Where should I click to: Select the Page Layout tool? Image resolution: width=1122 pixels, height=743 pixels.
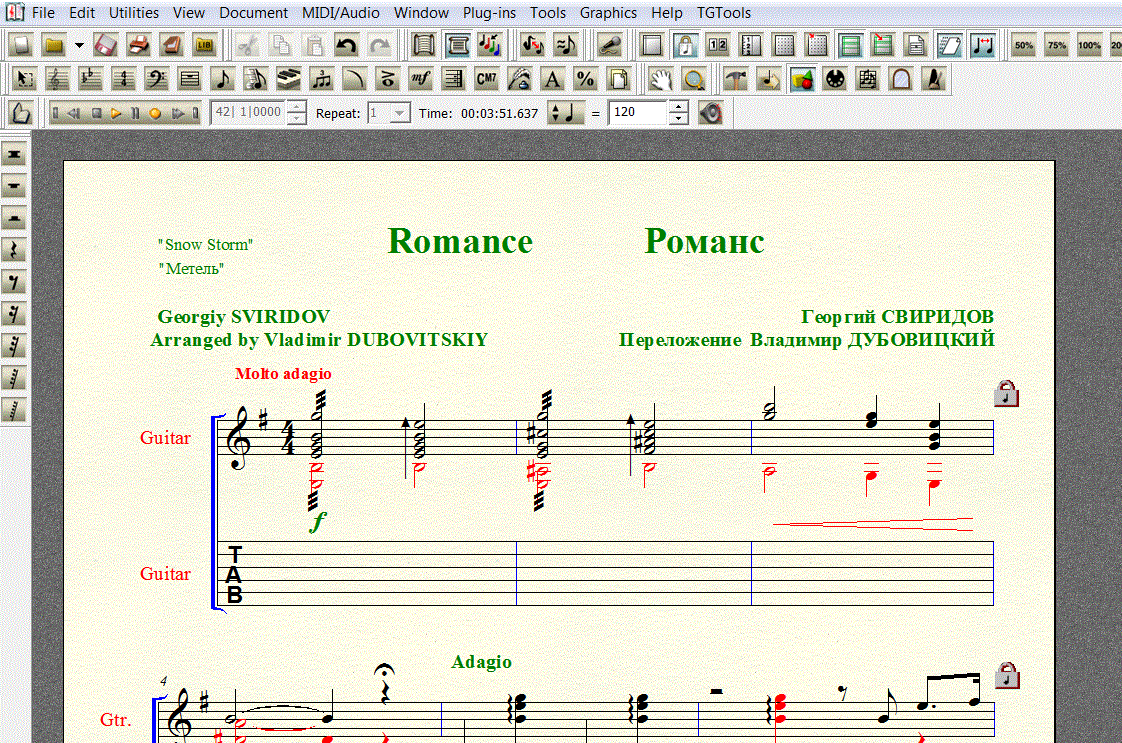(x=618, y=79)
